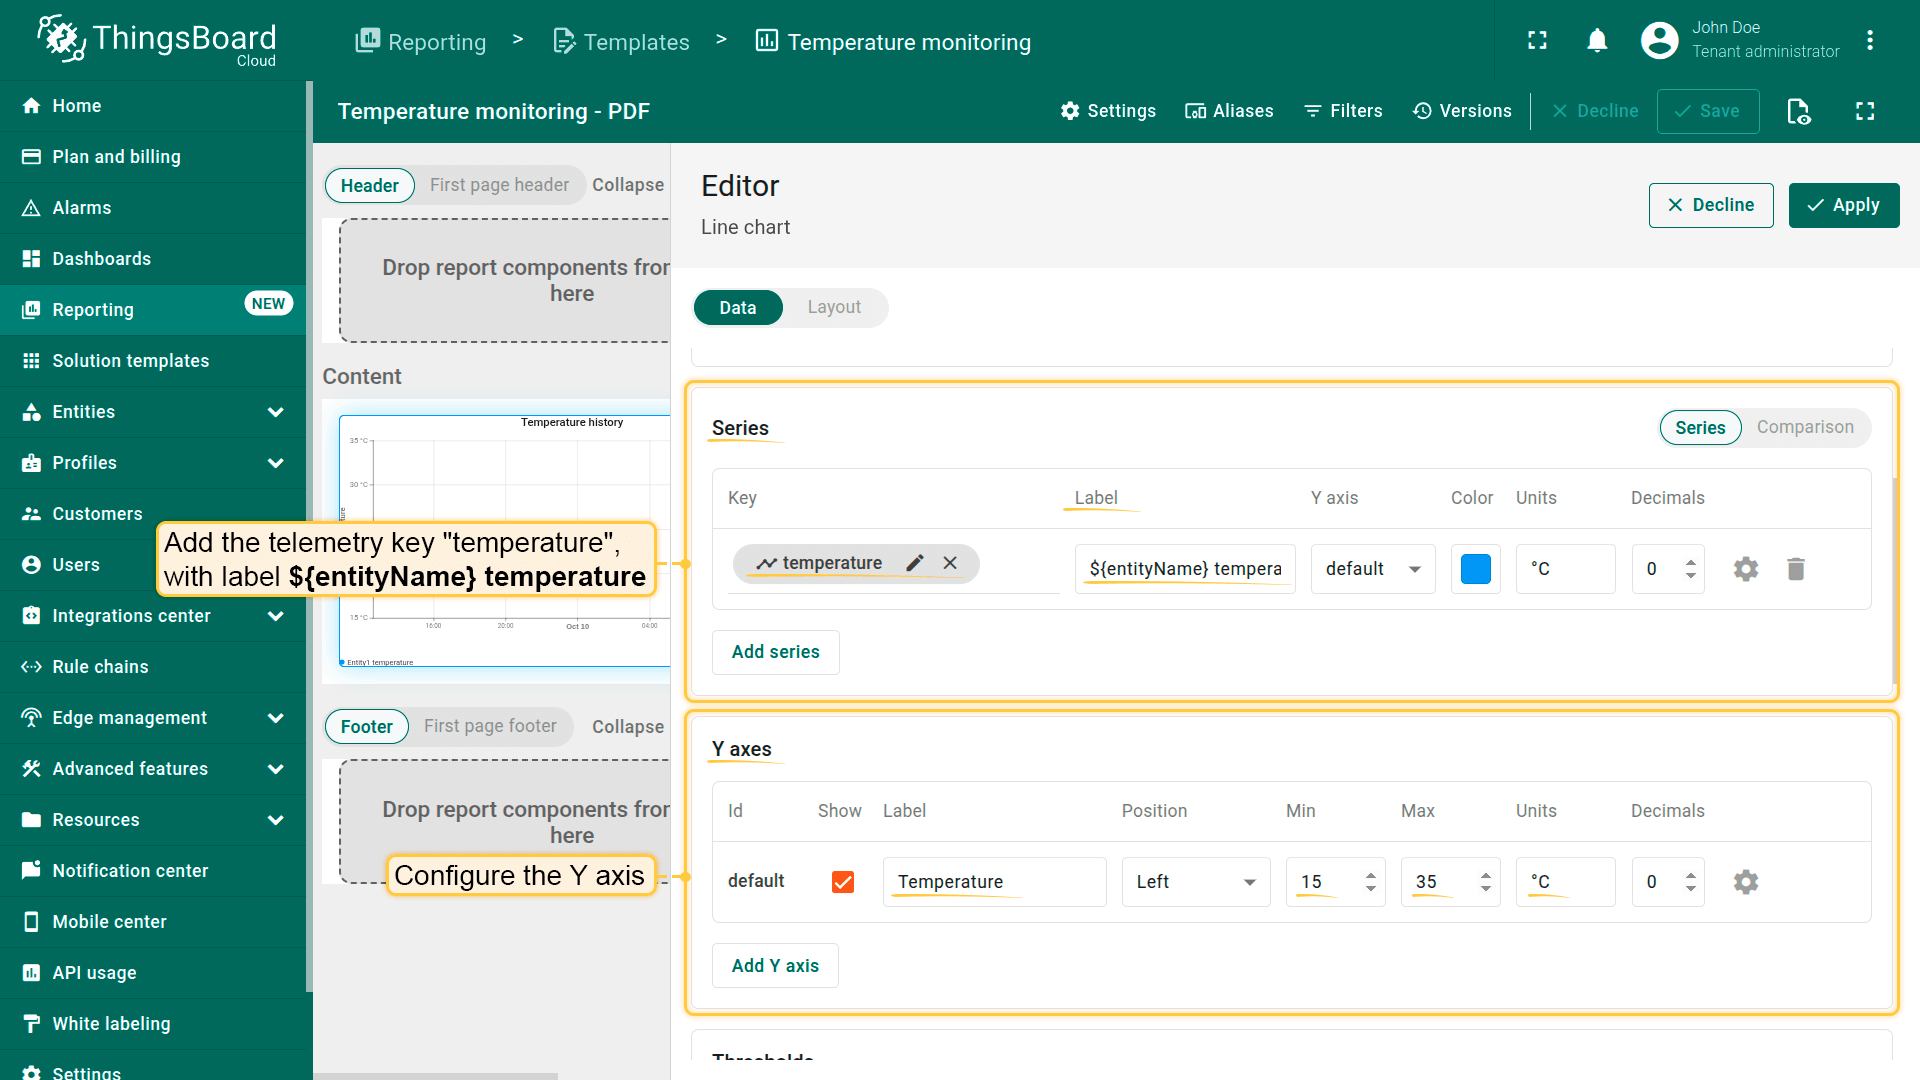Switch to the Comparison toggle option

pos(1805,427)
